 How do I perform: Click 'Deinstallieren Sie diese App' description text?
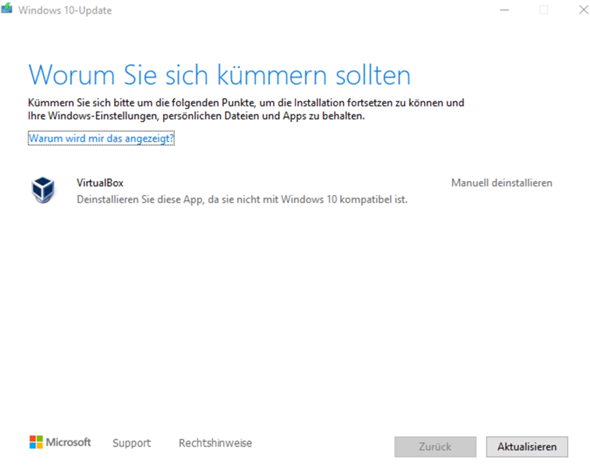click(x=242, y=199)
